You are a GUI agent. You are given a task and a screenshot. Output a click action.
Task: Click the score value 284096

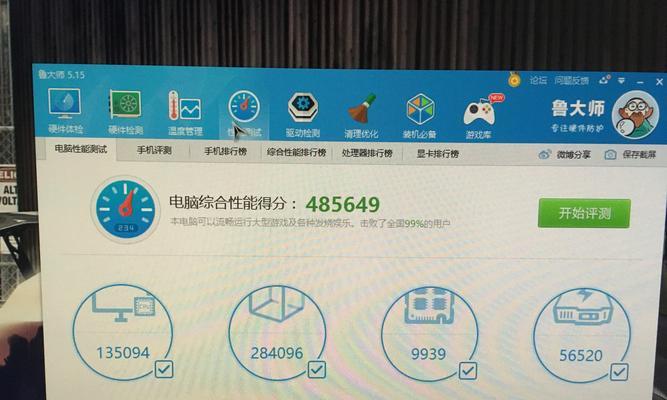[x=277, y=353]
